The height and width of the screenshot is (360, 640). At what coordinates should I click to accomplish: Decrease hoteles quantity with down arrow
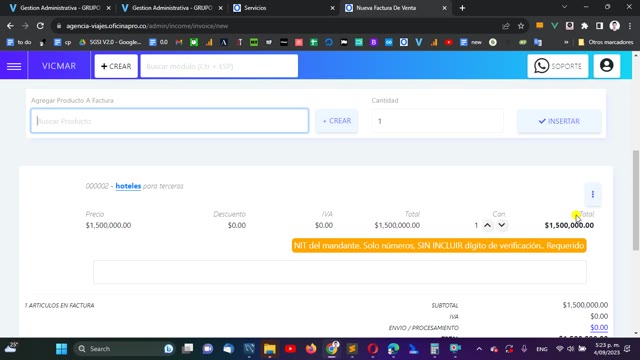[x=502, y=225]
